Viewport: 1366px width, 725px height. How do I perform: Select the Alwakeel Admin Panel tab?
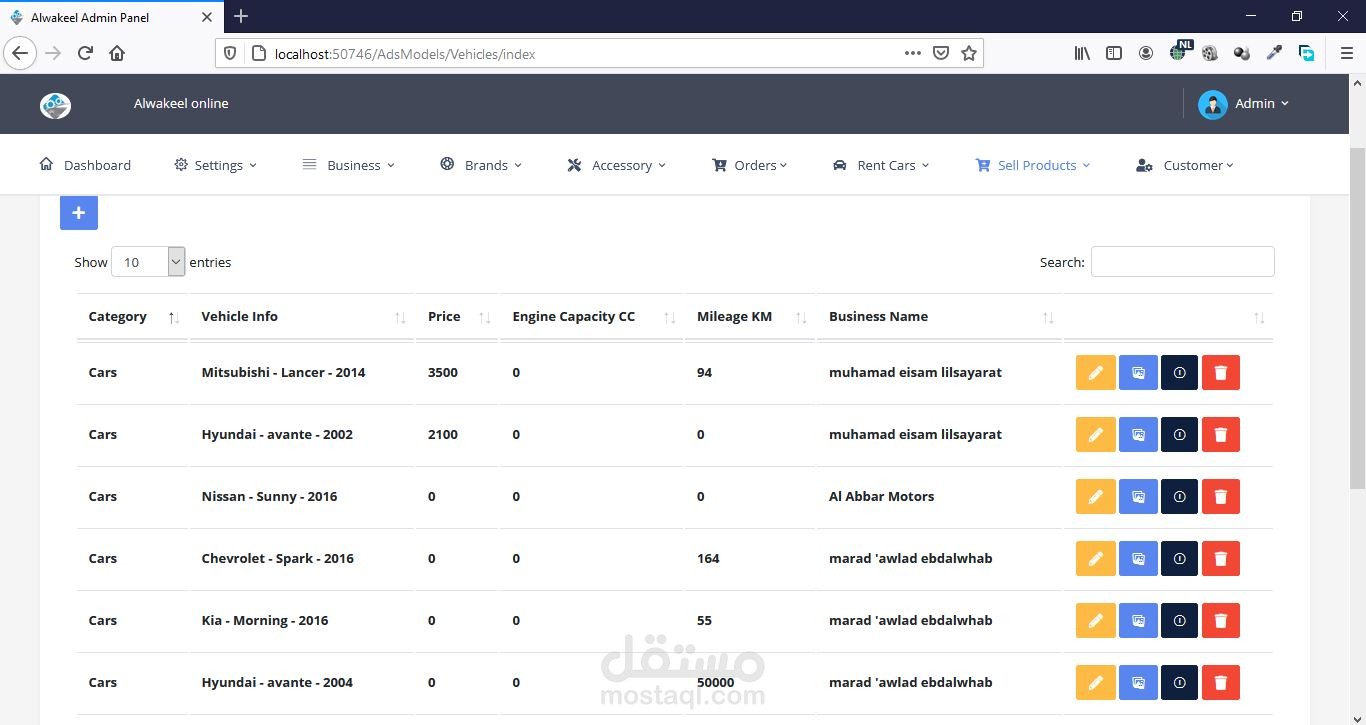pos(110,17)
